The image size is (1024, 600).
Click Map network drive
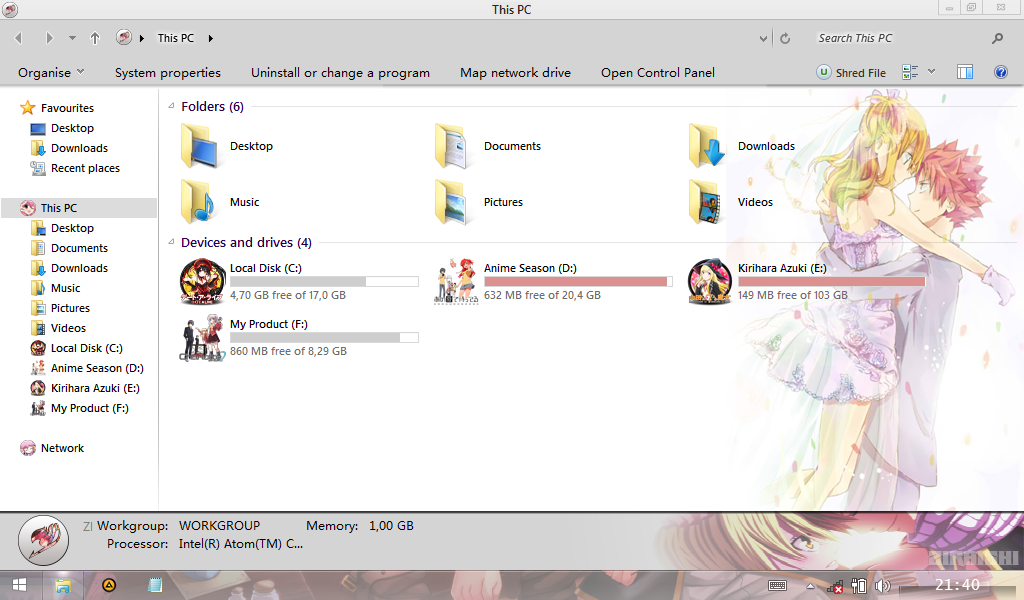(515, 72)
